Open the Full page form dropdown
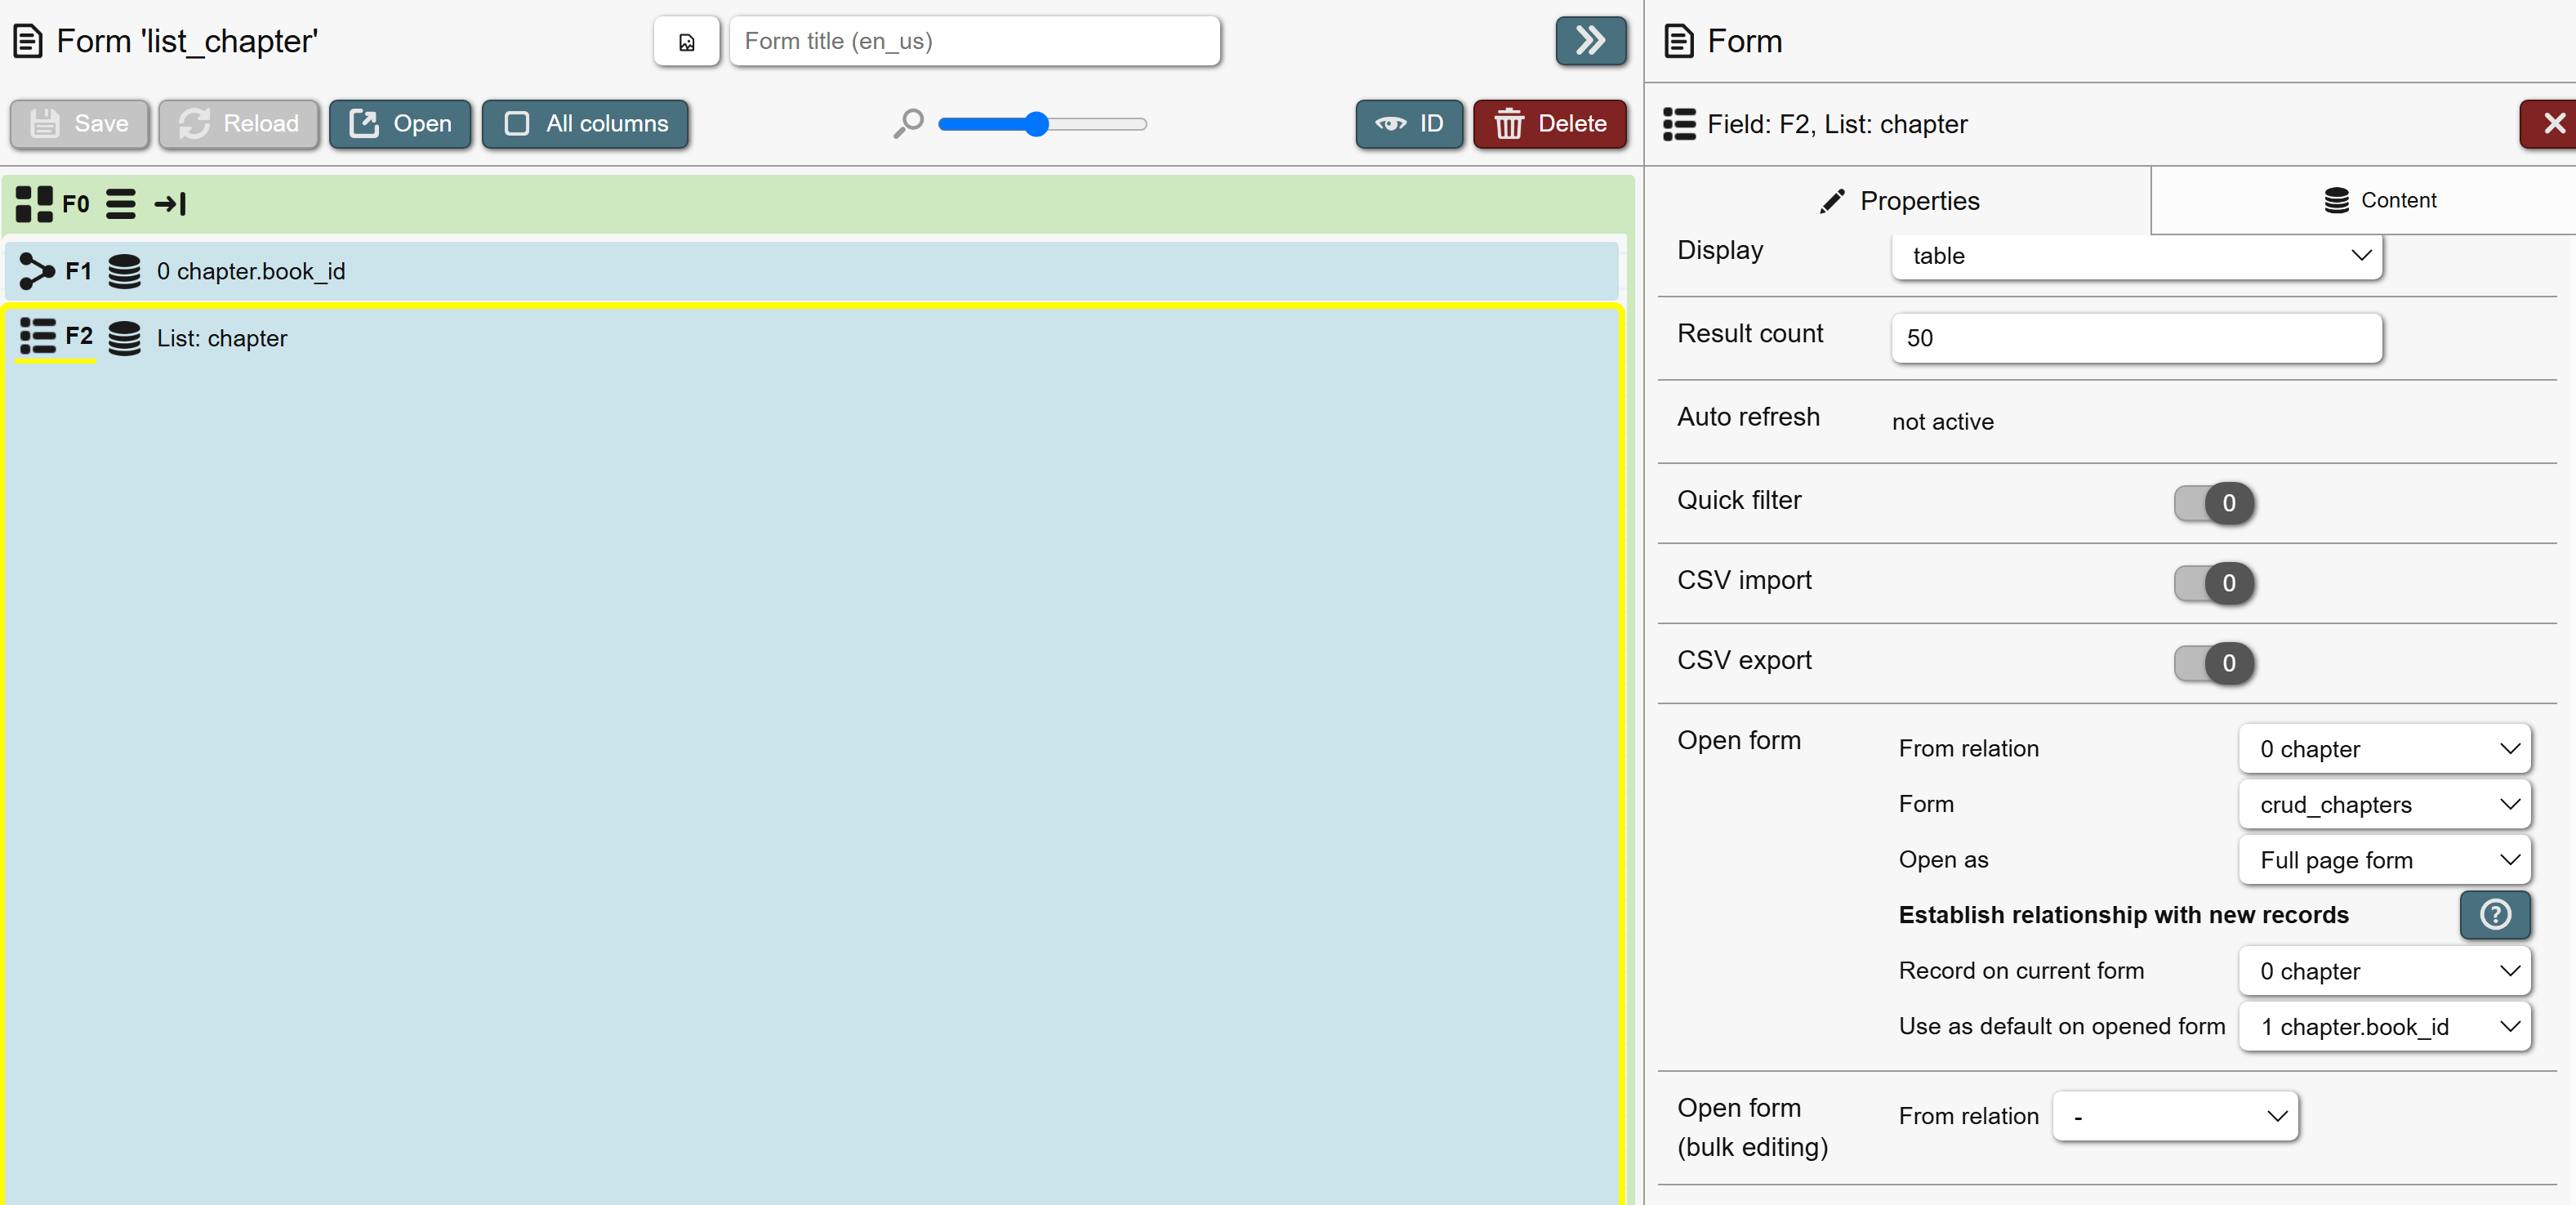The image size is (2576, 1205). 2384,860
